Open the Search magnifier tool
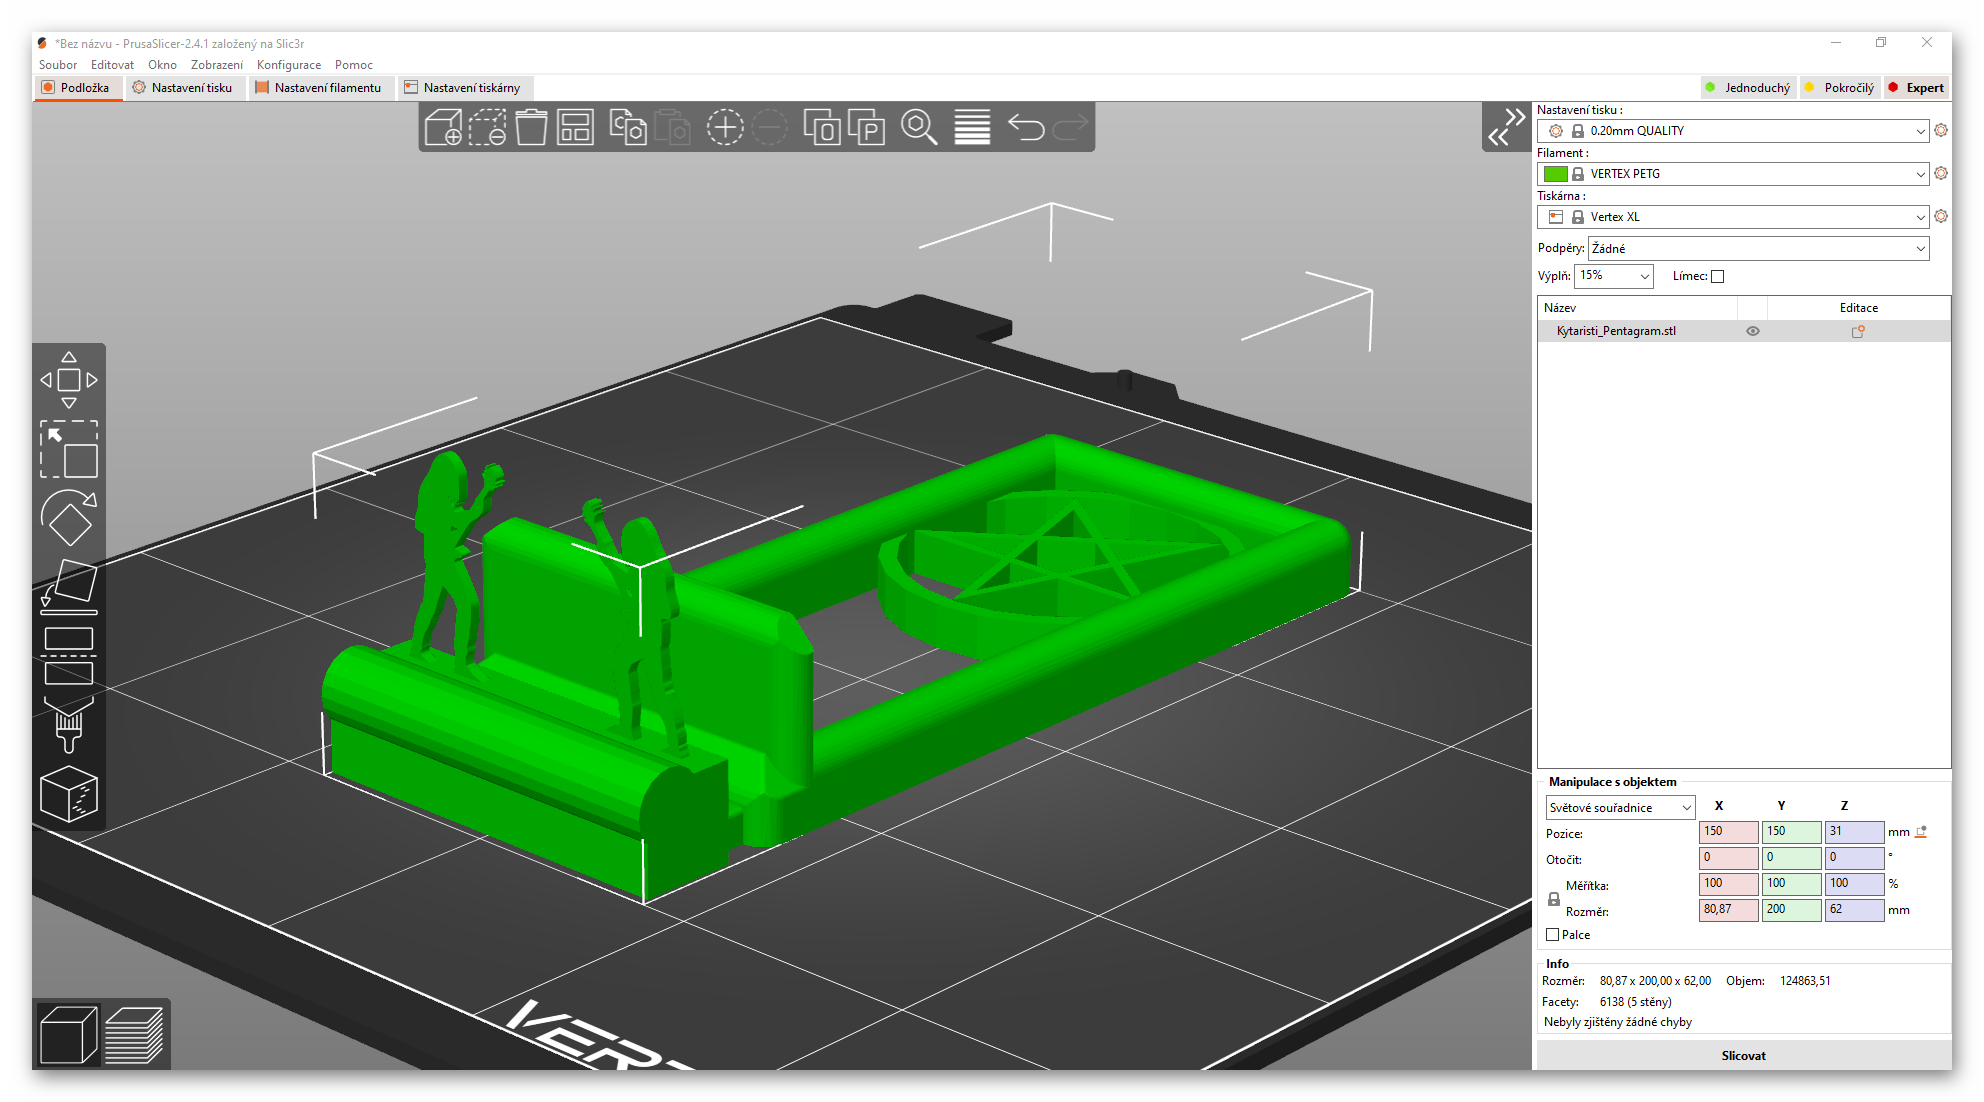This screenshot has height=1102, width=1984. tap(919, 128)
